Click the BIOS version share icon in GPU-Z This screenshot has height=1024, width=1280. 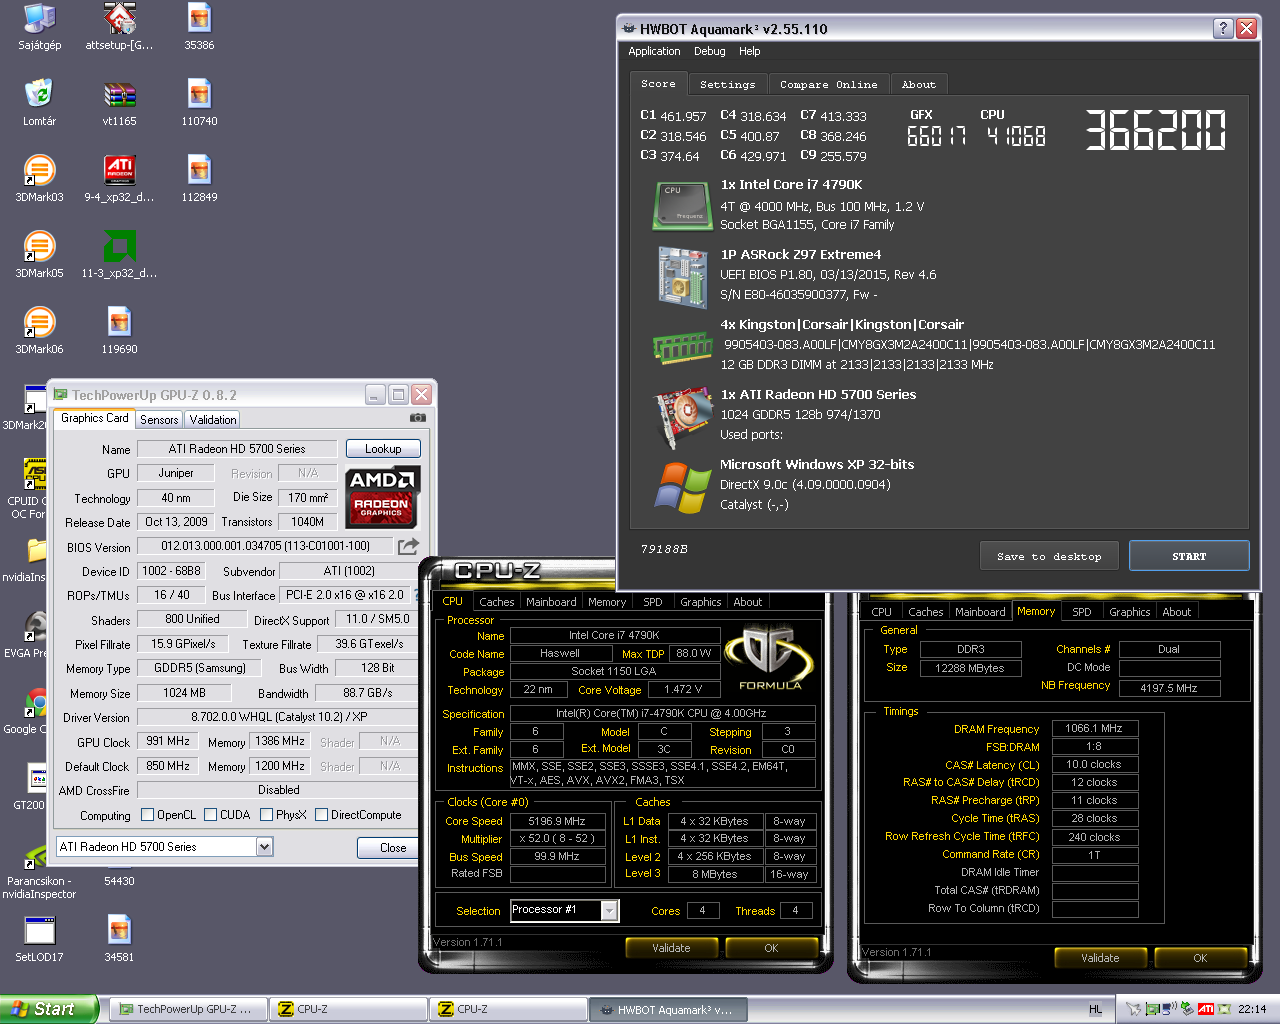(x=408, y=546)
